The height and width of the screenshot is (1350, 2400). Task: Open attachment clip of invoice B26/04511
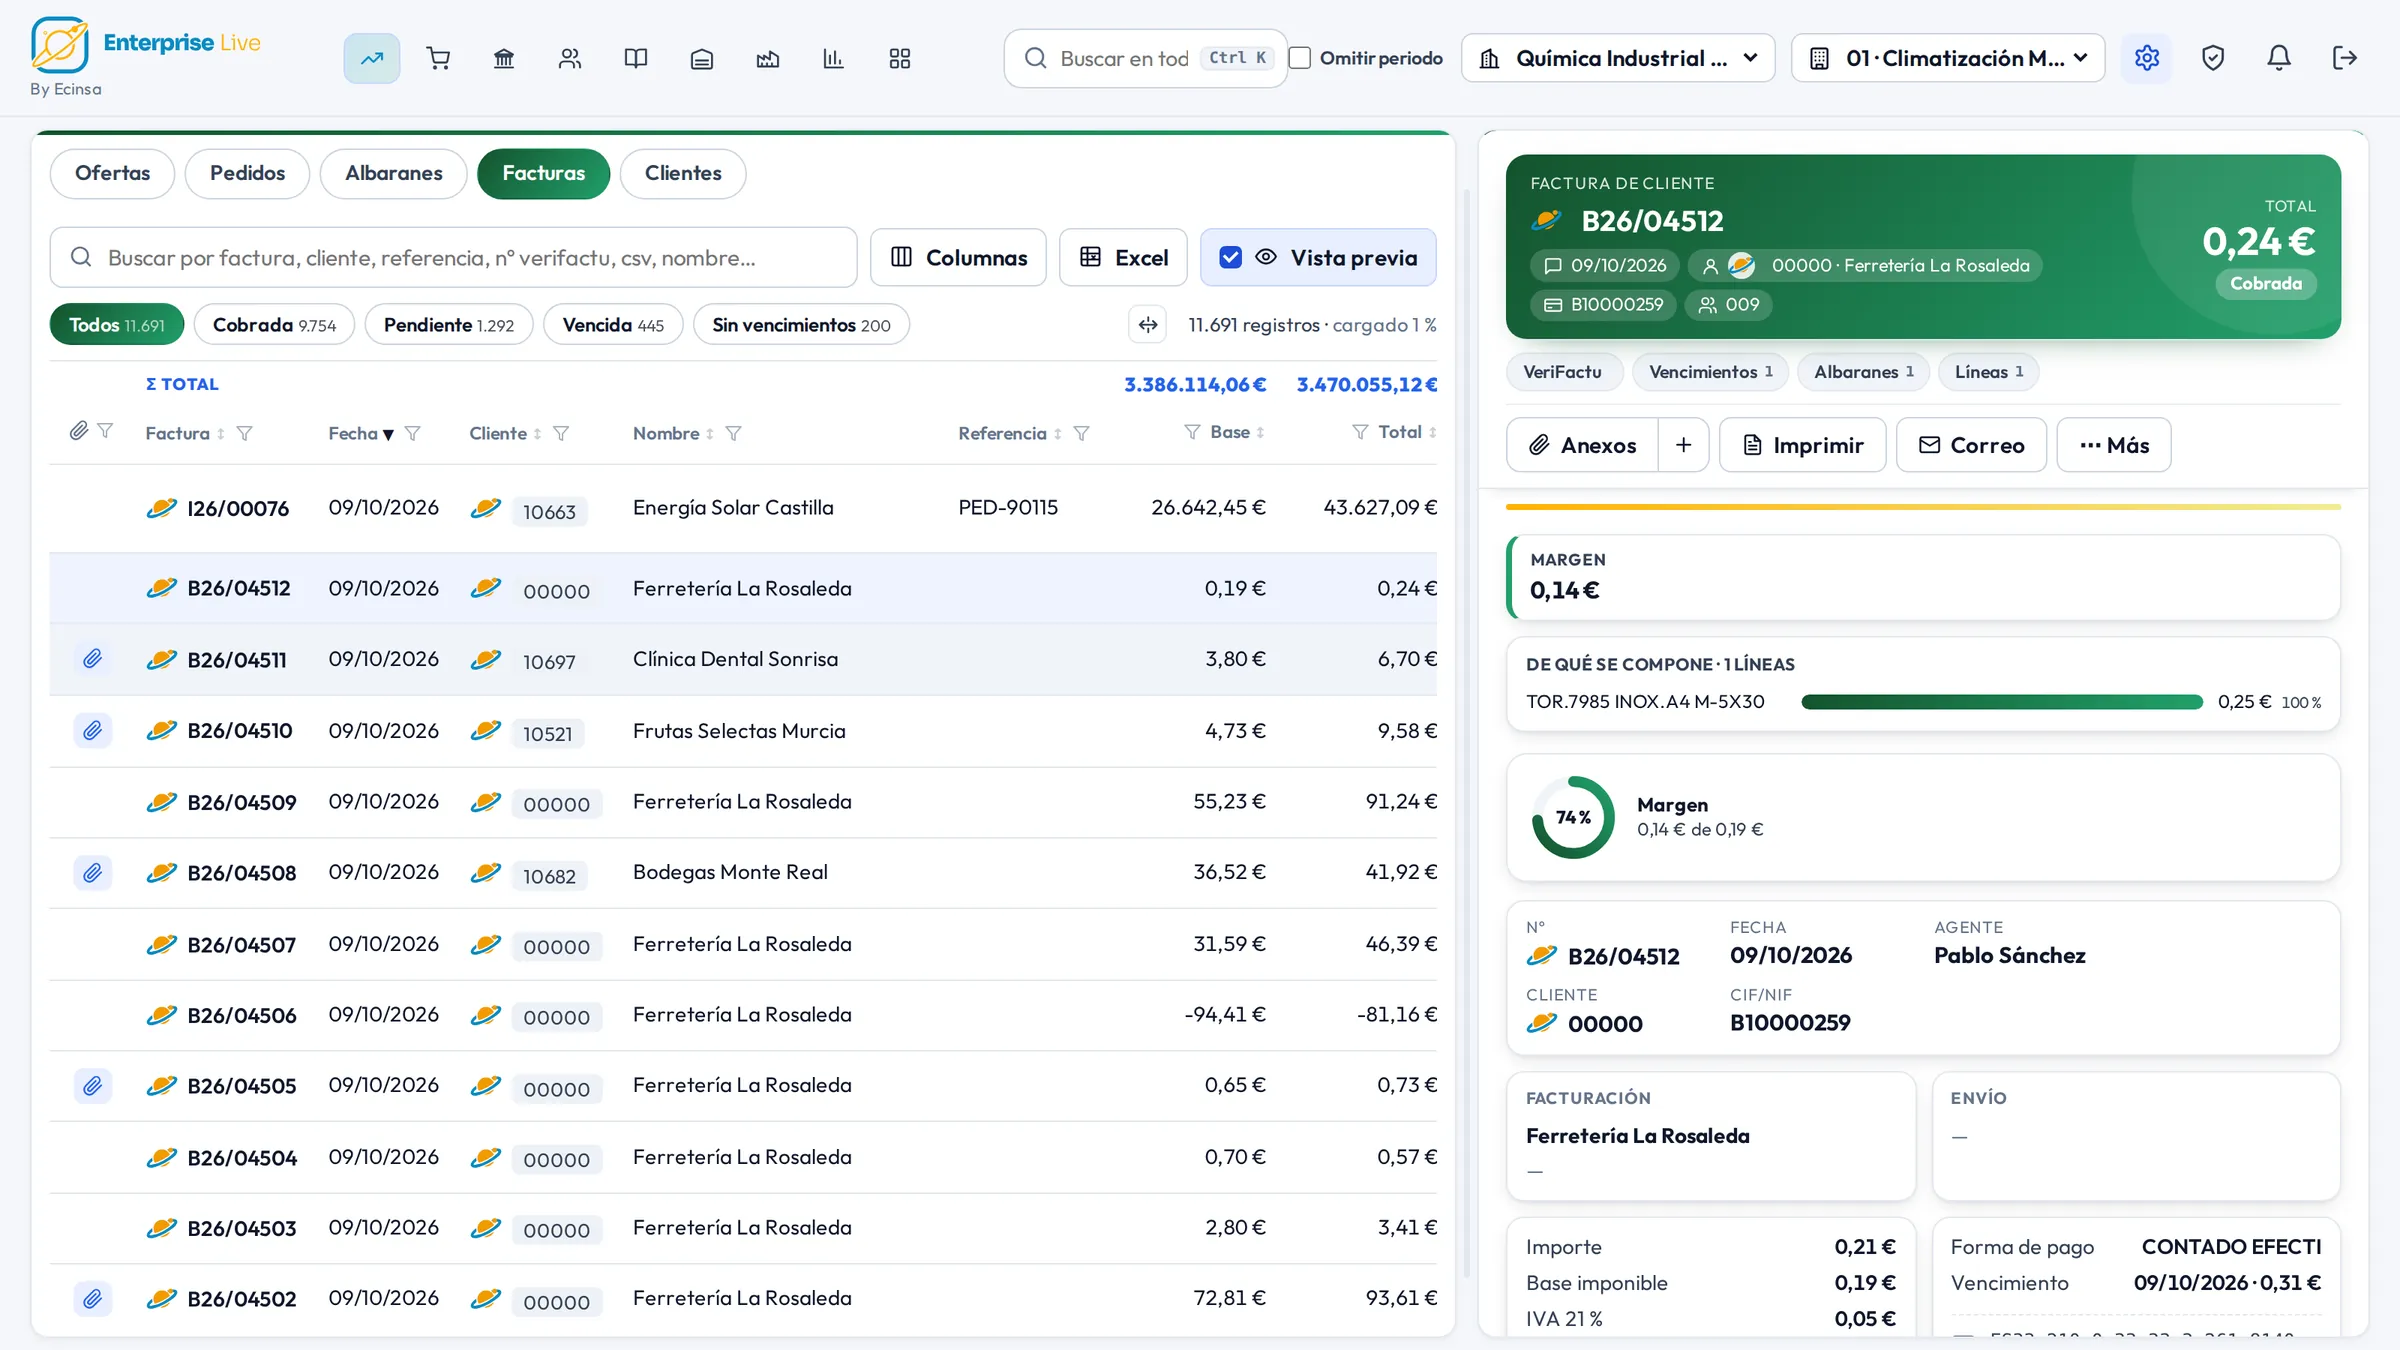pyautogui.click(x=92, y=658)
